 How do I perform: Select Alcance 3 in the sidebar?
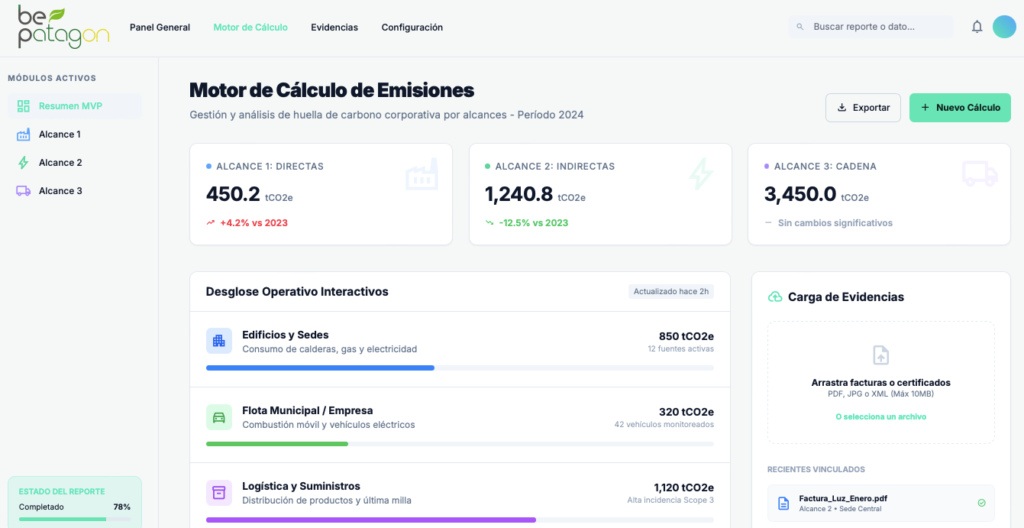60,190
